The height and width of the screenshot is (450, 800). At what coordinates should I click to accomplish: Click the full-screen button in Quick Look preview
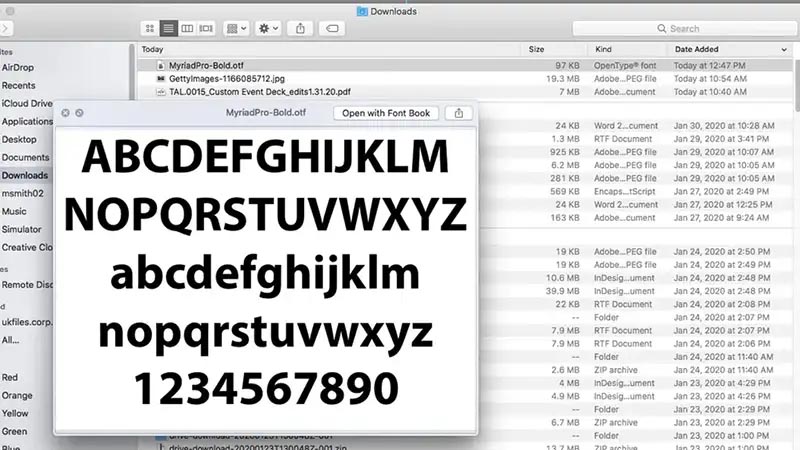(80, 113)
